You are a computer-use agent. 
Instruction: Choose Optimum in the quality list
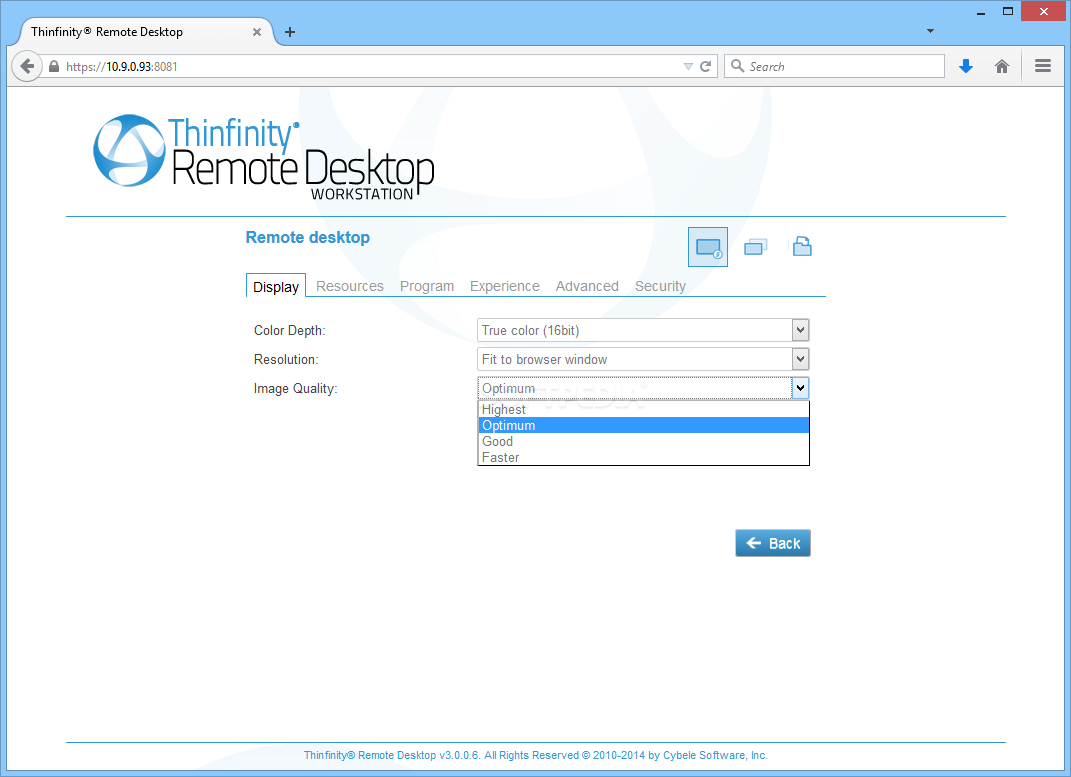[643, 425]
